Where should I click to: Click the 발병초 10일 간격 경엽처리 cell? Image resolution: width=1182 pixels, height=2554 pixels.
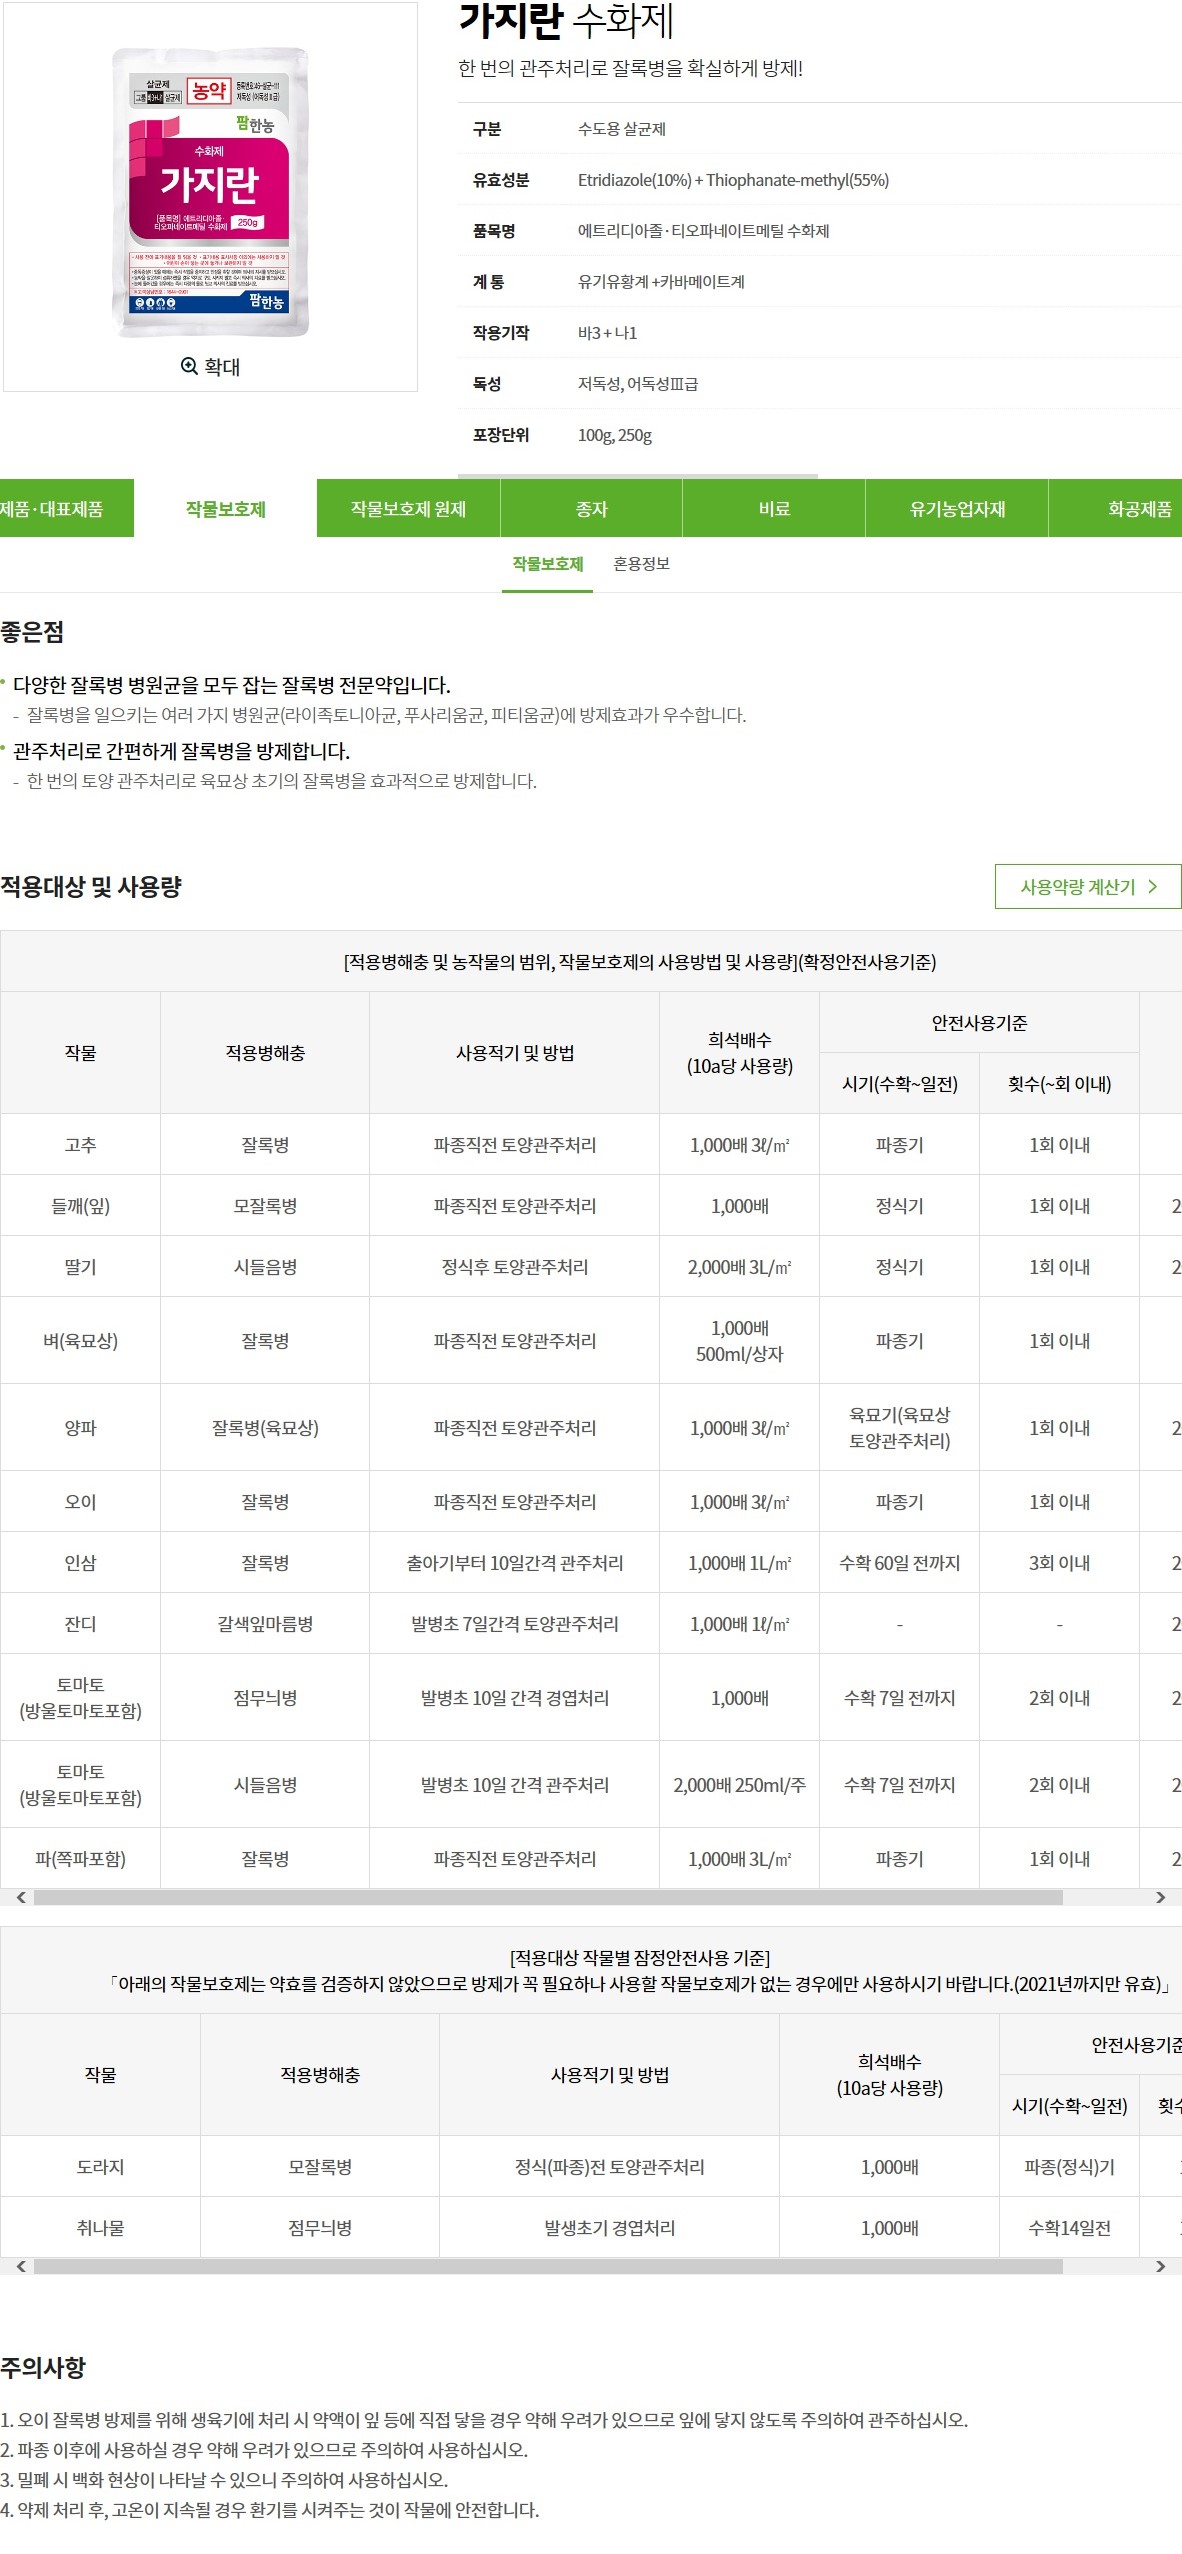(x=514, y=1698)
